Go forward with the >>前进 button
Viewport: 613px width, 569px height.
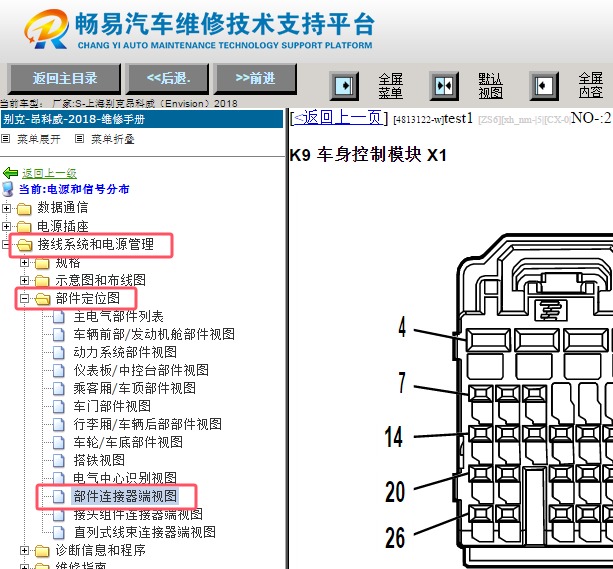point(255,79)
